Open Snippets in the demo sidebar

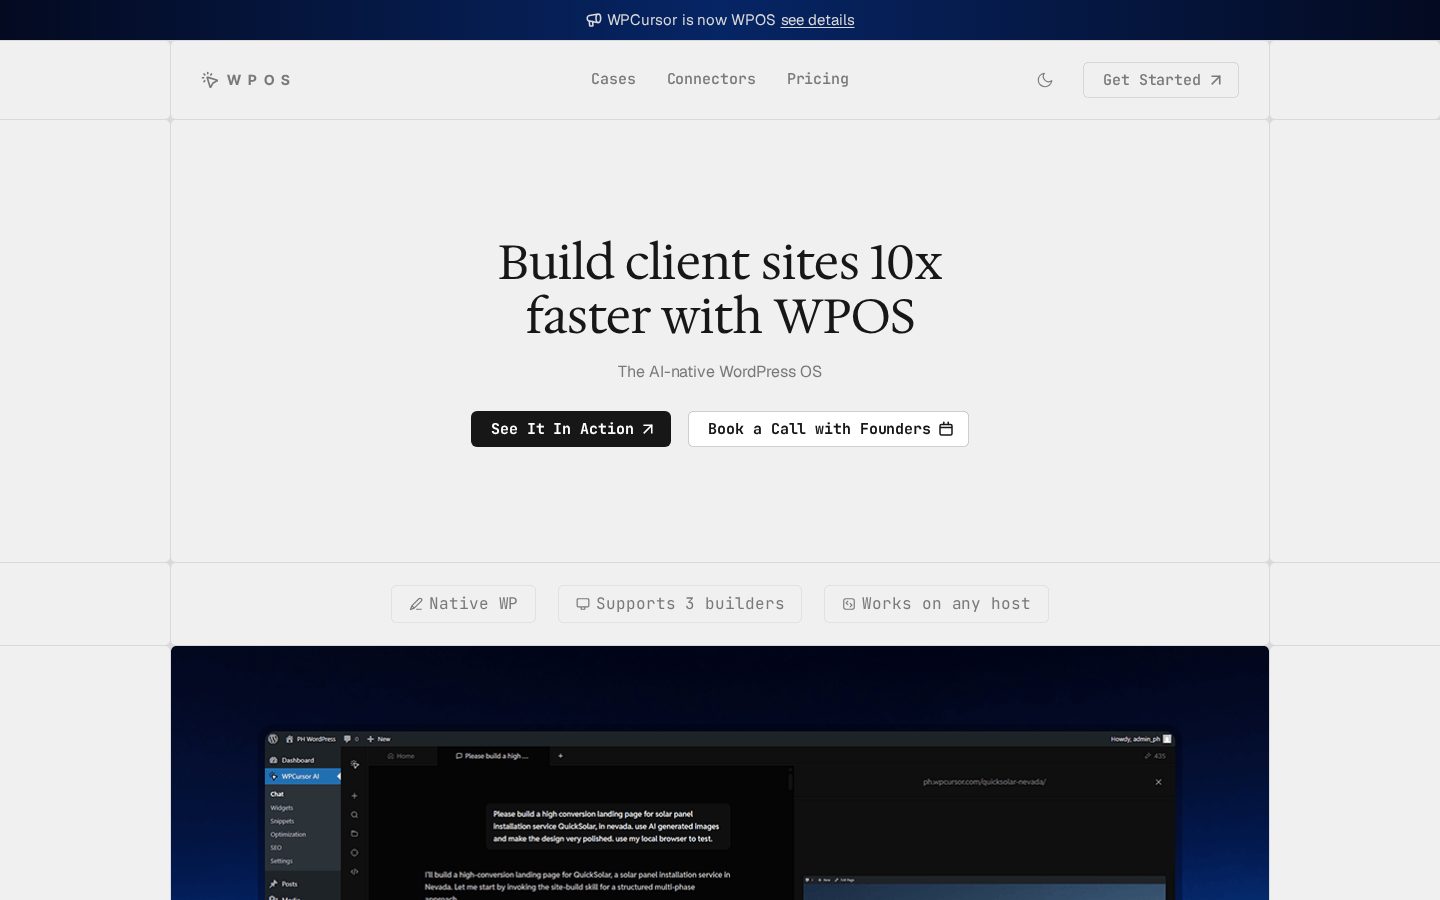click(x=282, y=821)
